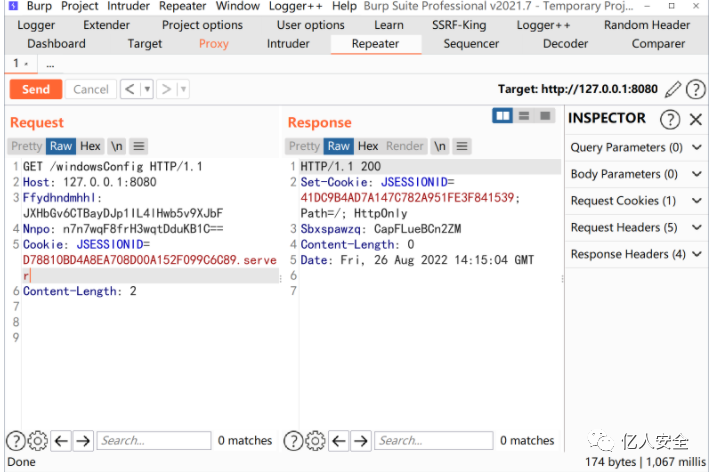Expand Query Parameters section
Image resolution: width=711 pixels, height=472 pixels.
click(x=636, y=147)
